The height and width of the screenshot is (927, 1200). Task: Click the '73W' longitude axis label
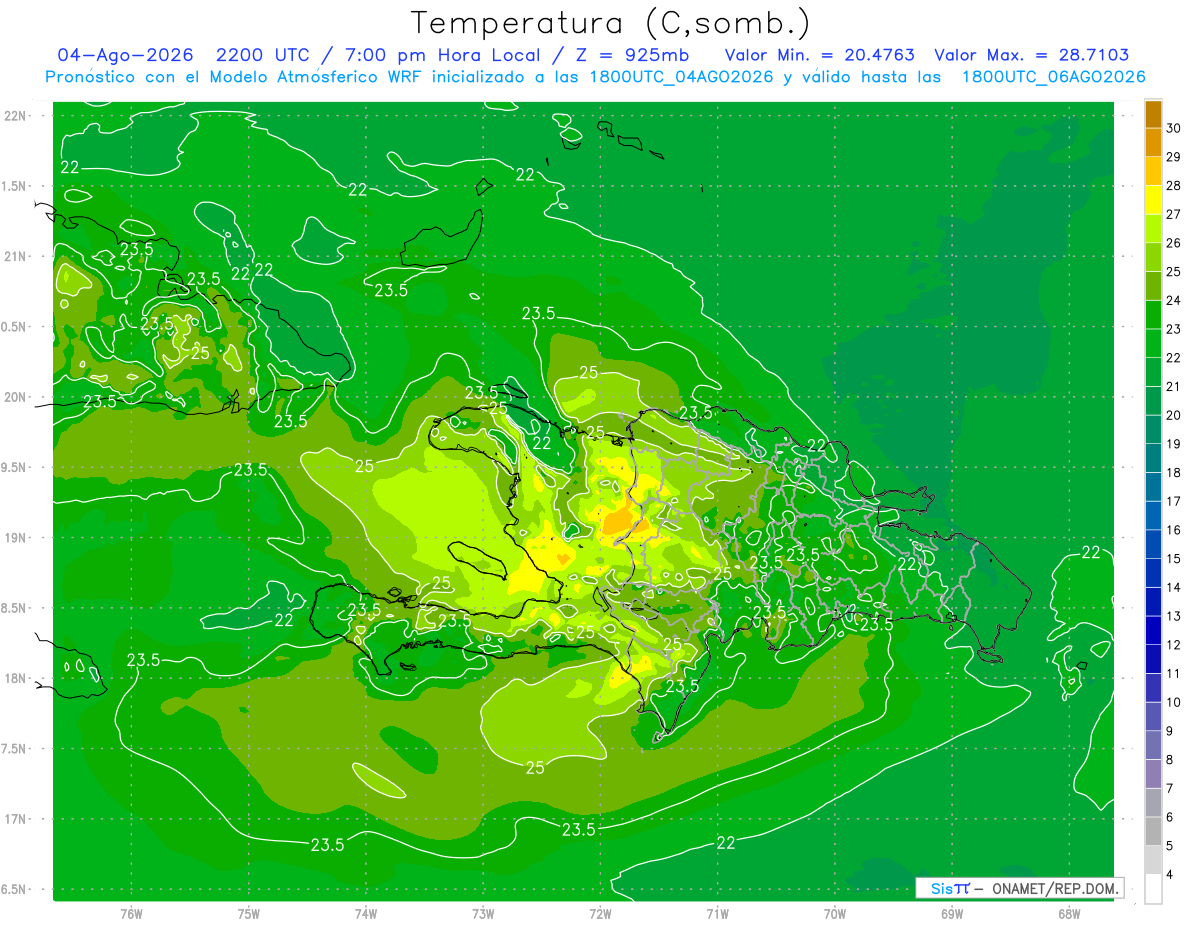coord(483,913)
